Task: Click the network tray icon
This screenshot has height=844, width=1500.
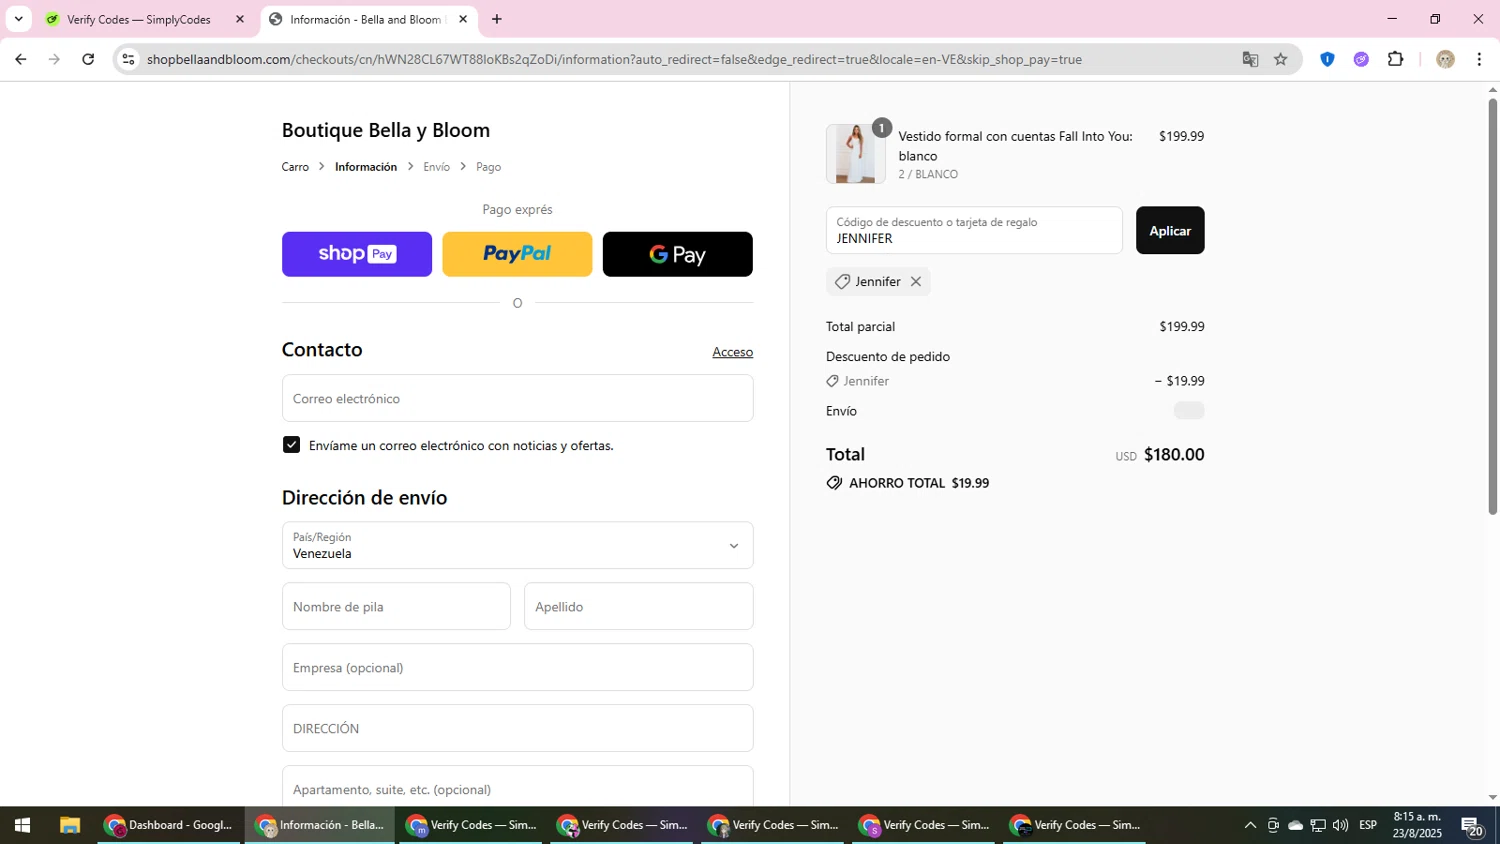Action: [x=1318, y=825]
